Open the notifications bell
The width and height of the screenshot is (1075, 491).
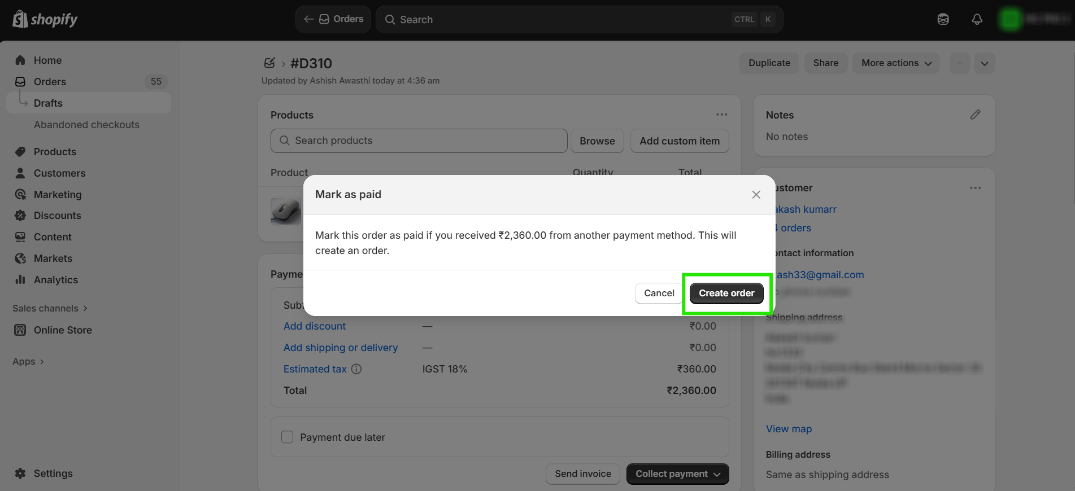(x=977, y=19)
